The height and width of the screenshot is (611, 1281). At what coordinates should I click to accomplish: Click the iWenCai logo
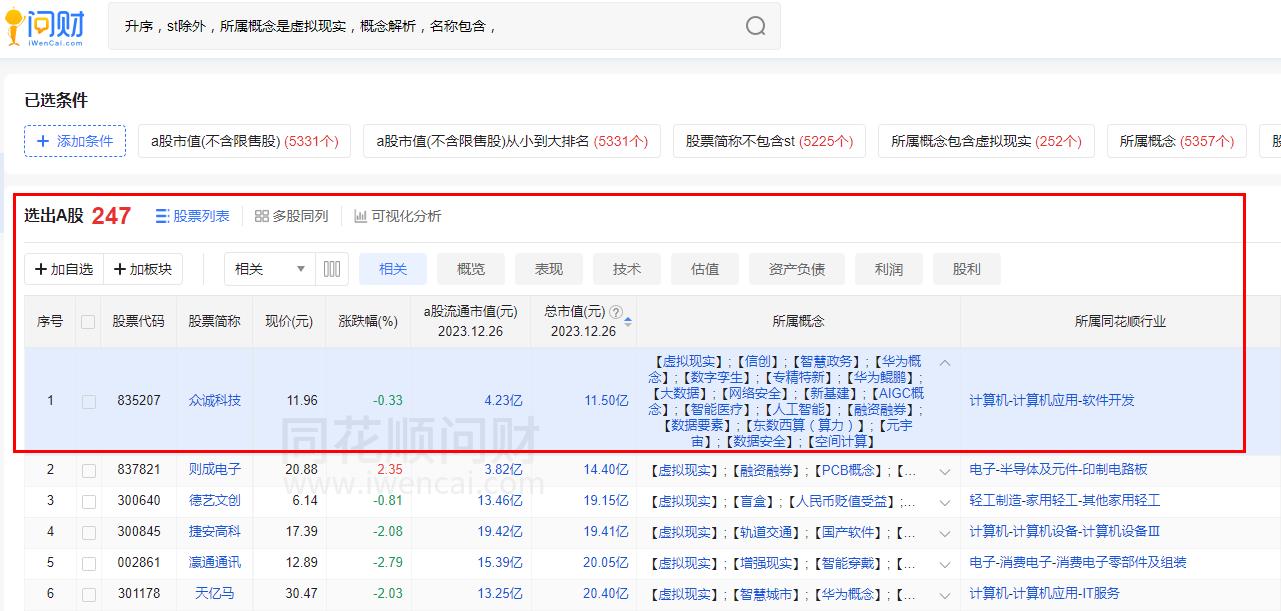pos(45,27)
